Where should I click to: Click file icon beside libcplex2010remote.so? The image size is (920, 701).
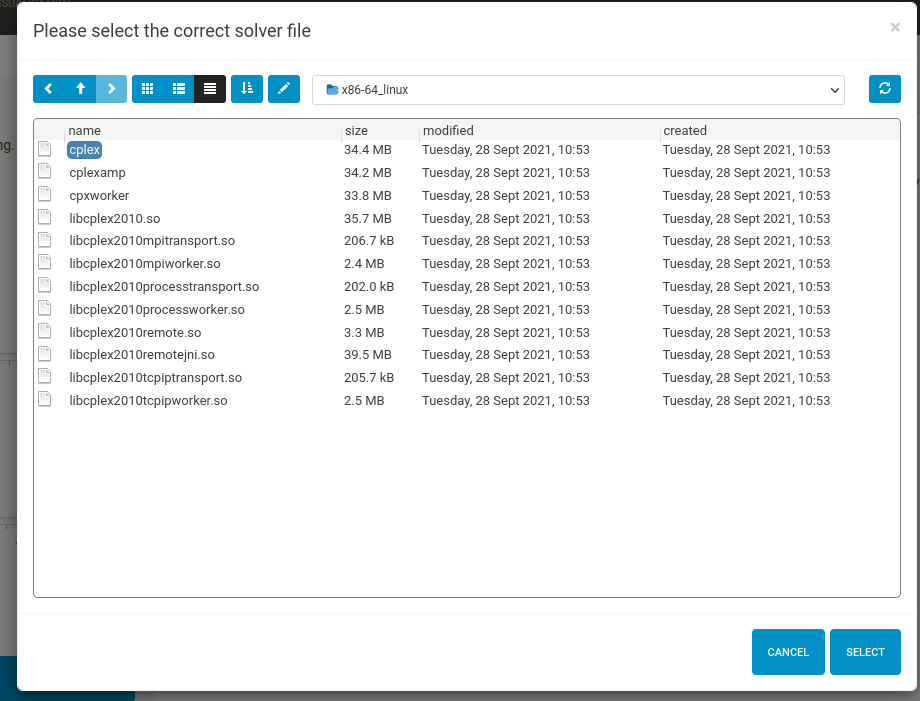coord(45,331)
